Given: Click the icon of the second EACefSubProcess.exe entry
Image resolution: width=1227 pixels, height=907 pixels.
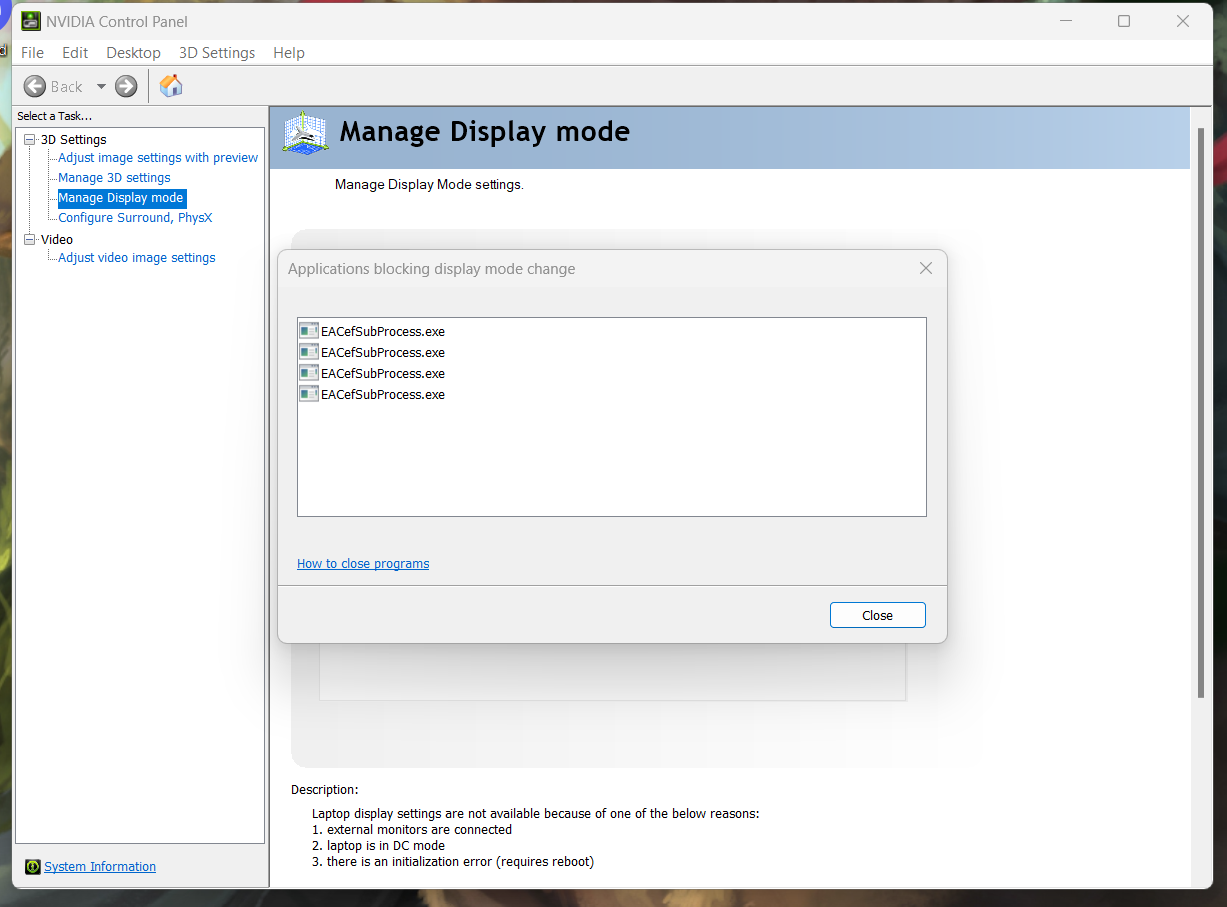Looking at the screenshot, I should pos(308,352).
